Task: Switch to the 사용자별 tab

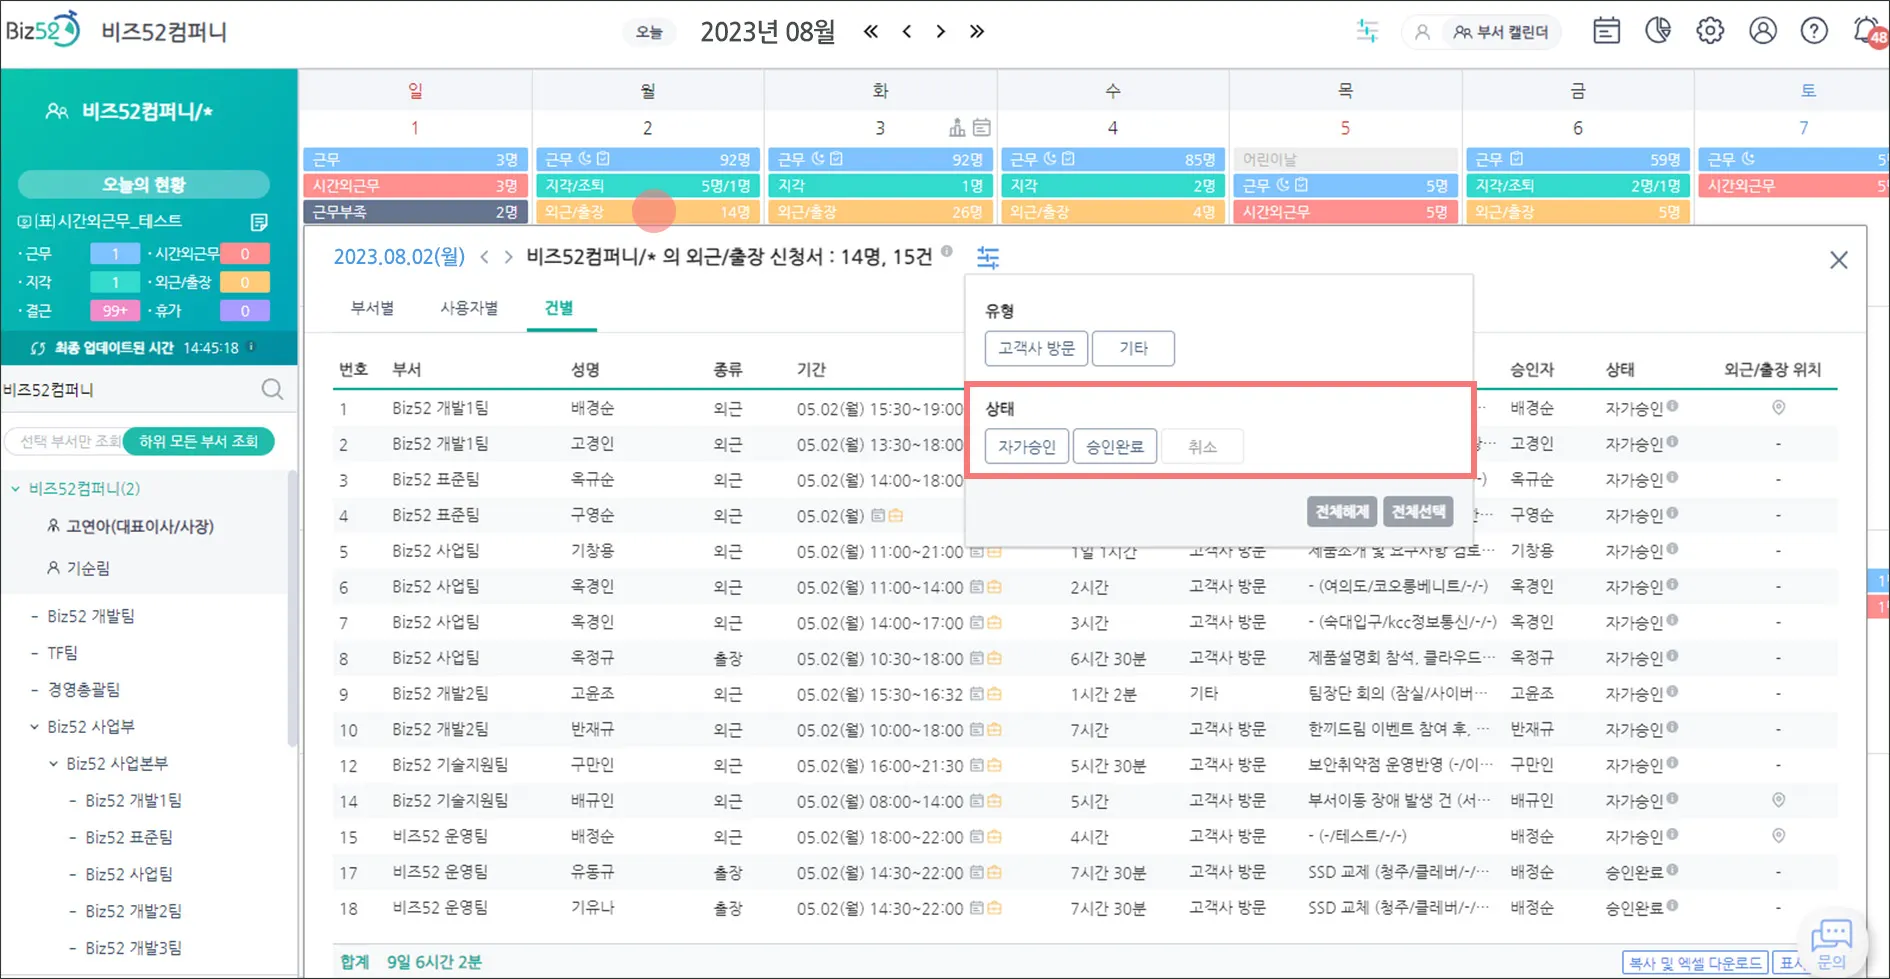Action: click(x=469, y=308)
